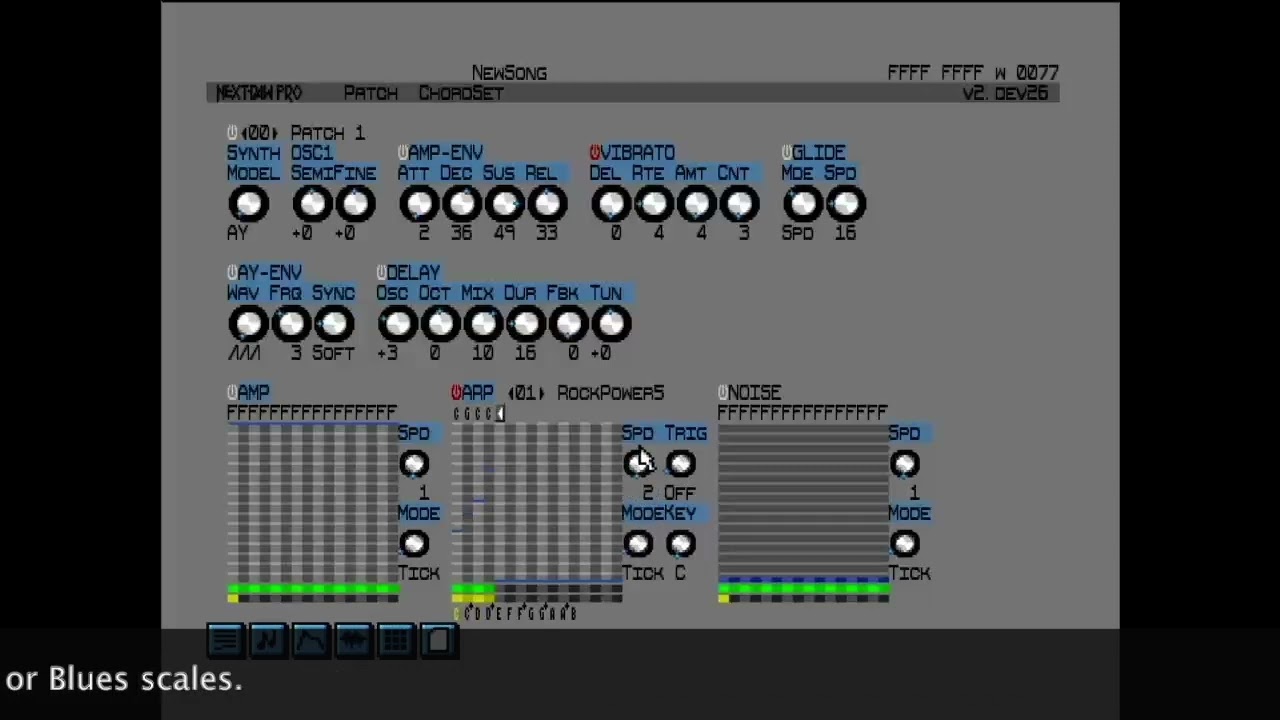Screen dimensions: 1280x720
Task: Click the Vibrato Del knob
Action: [611, 204]
